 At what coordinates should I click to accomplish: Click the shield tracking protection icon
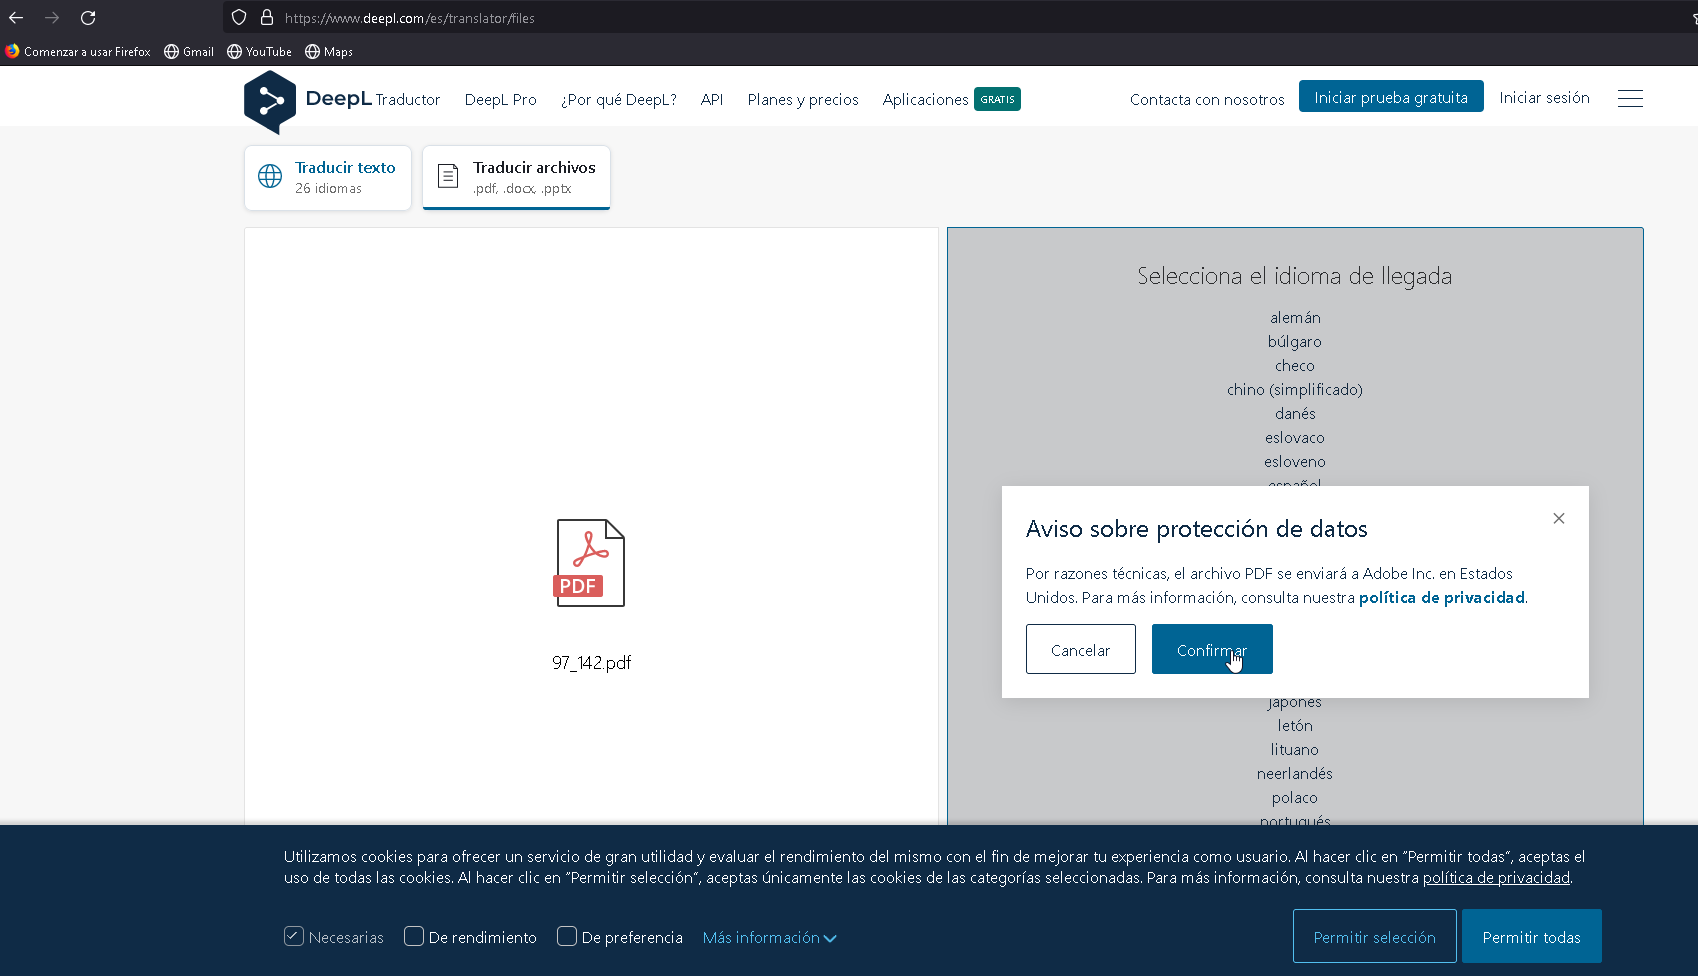click(239, 18)
